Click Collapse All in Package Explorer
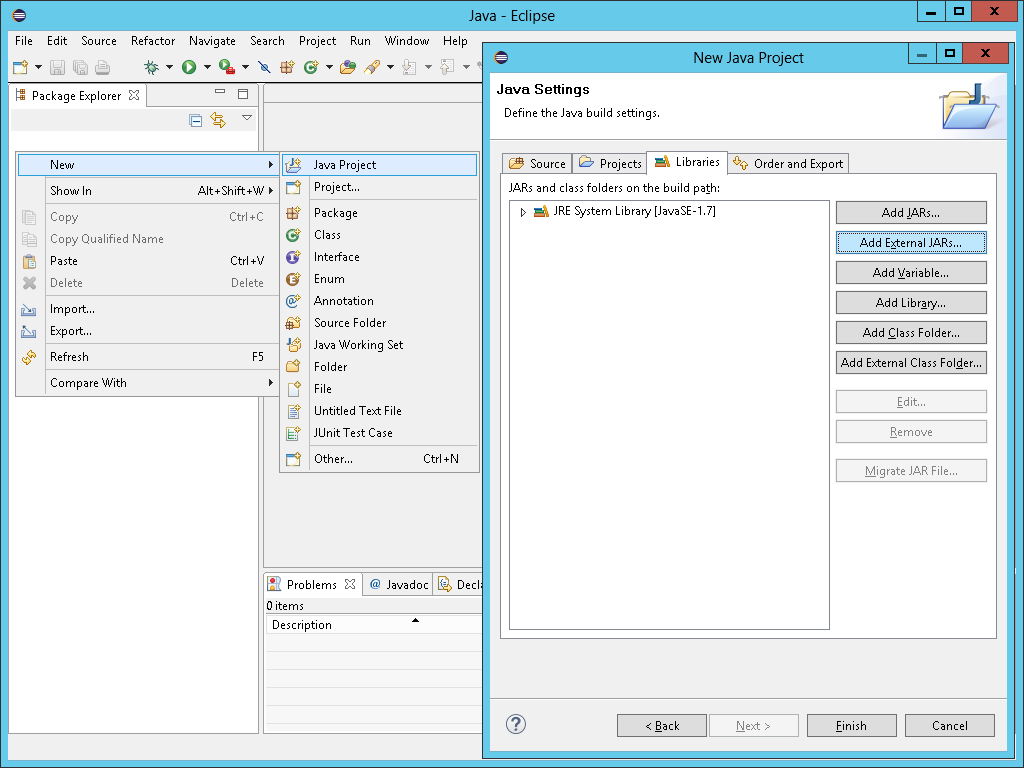 pos(196,120)
